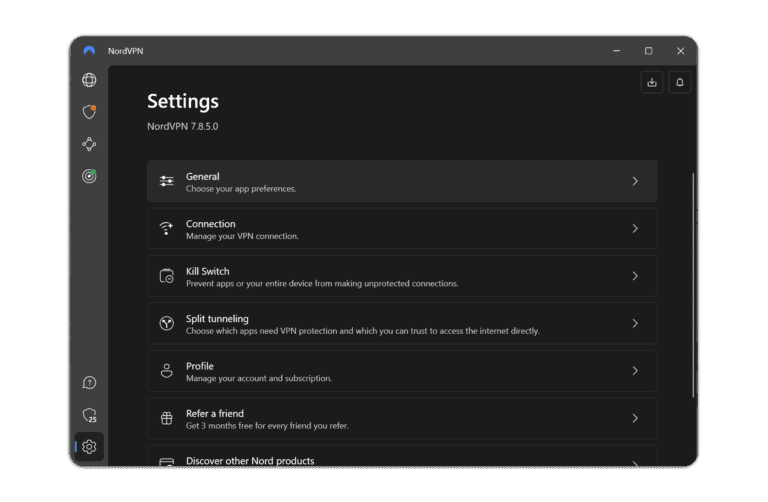
Task: Open the help chat bubble icon
Action: click(x=89, y=382)
